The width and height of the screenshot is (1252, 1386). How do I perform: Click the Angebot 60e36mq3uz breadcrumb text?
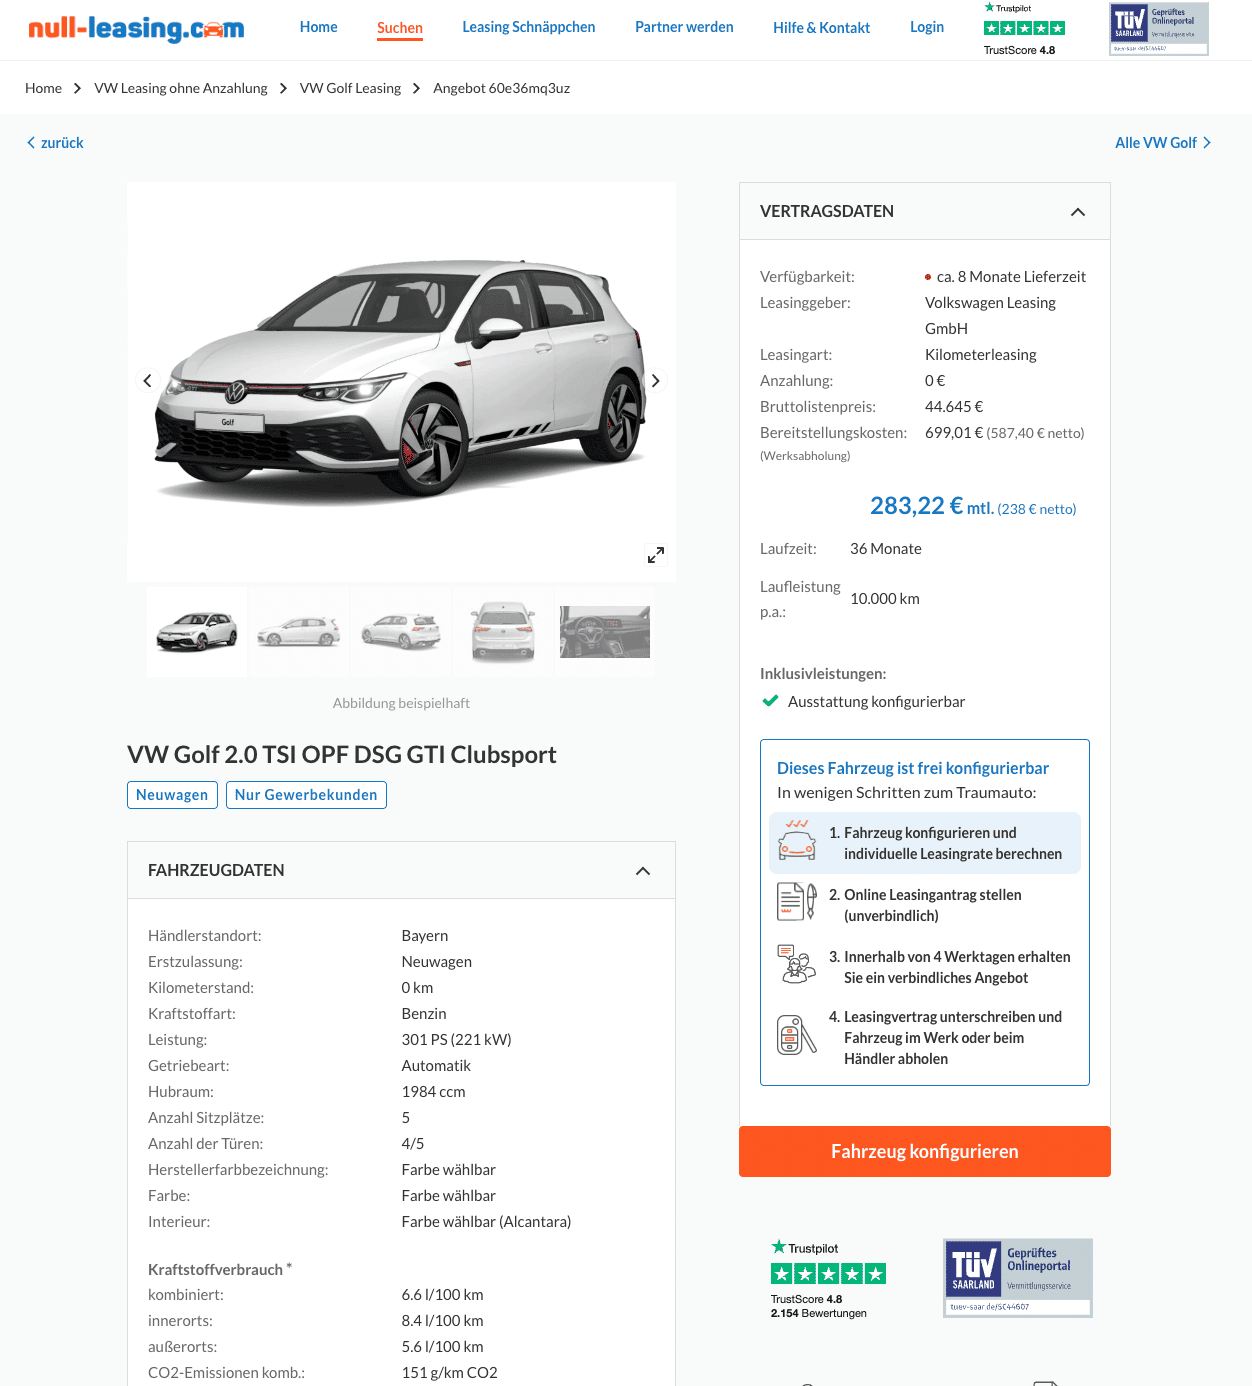pos(502,88)
